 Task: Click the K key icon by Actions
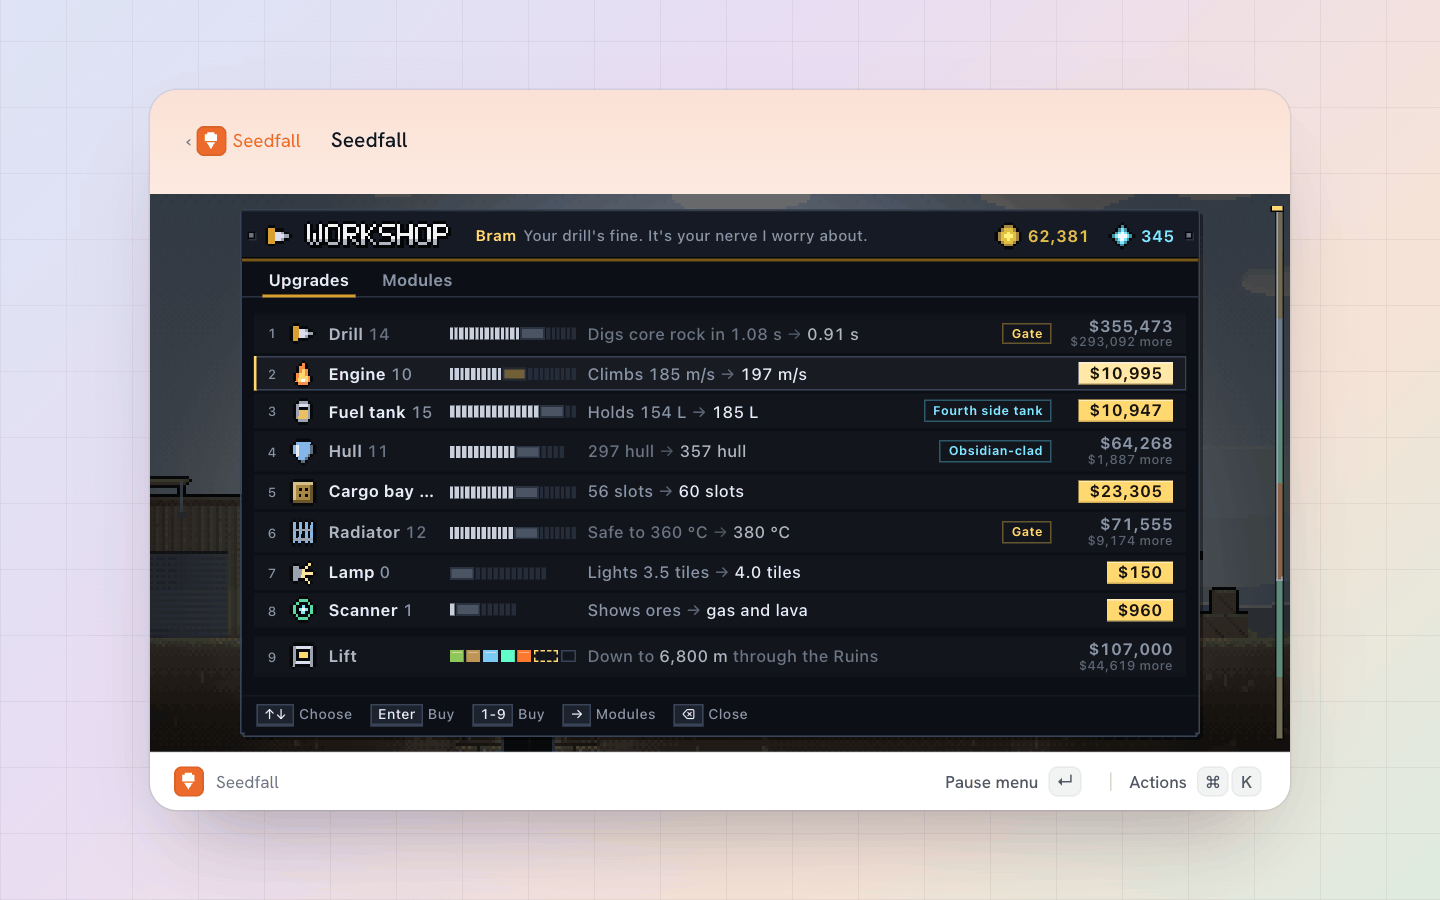(x=1246, y=782)
